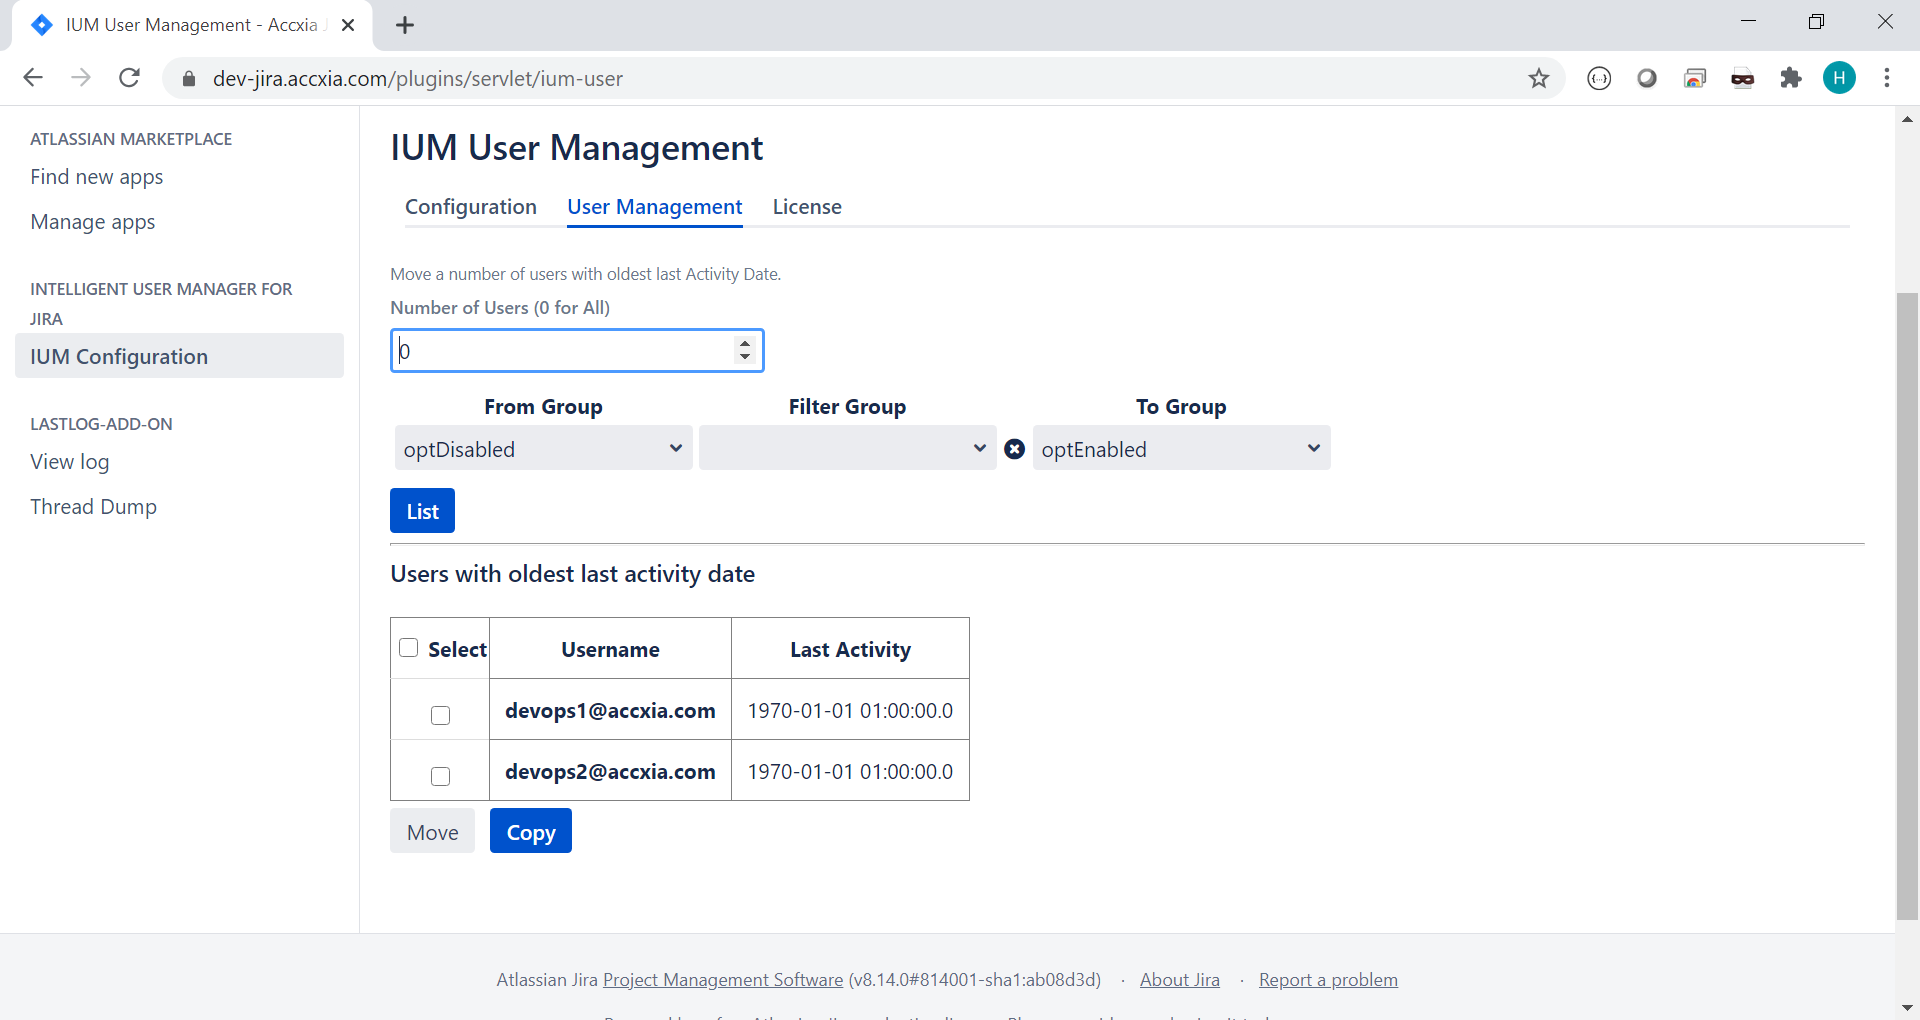Open the From Group dropdown
This screenshot has width=1920, height=1020.
pyautogui.click(x=543, y=449)
